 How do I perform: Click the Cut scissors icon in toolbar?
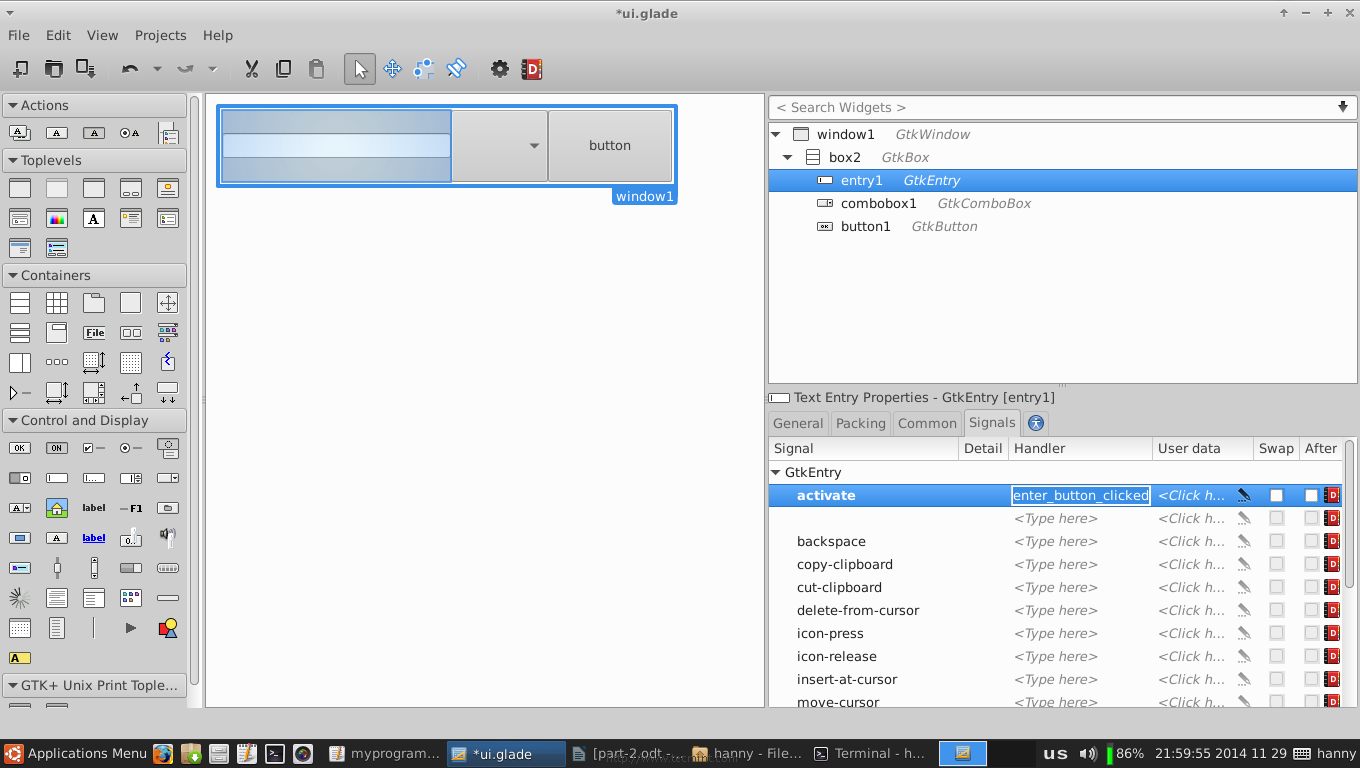coord(252,69)
